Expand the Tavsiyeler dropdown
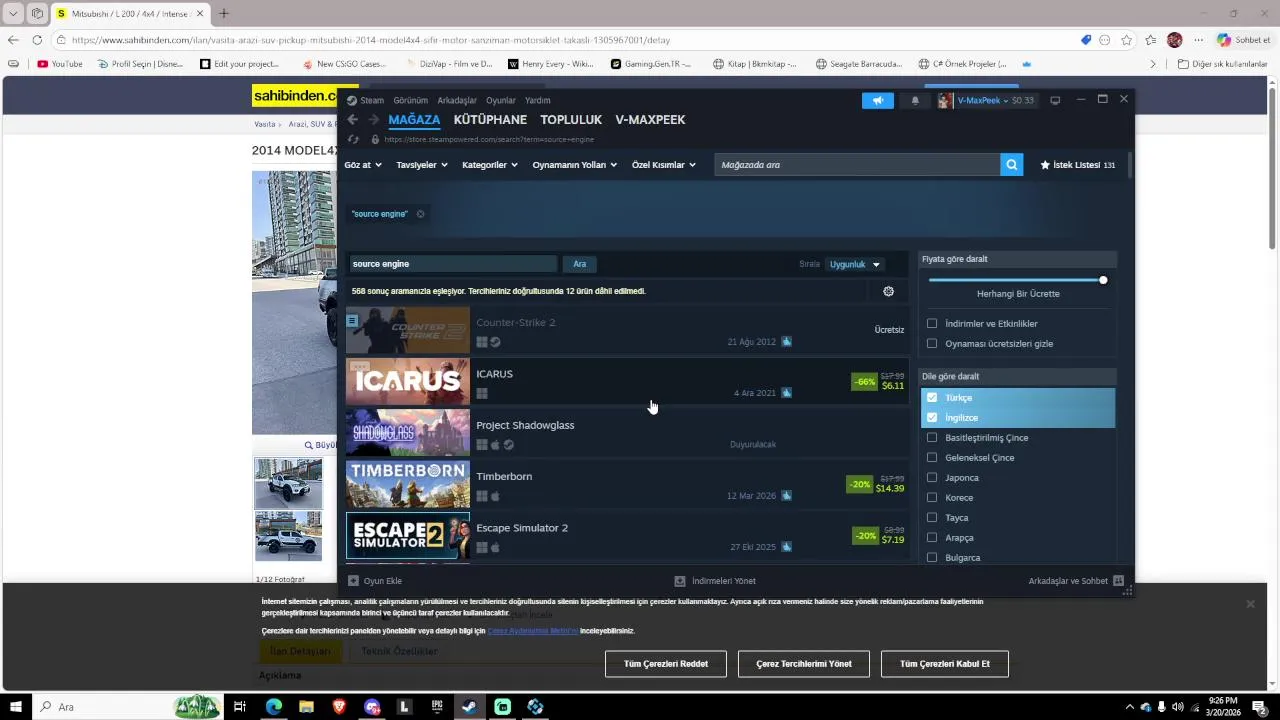Viewport: 1280px width, 720px height. coord(422,165)
